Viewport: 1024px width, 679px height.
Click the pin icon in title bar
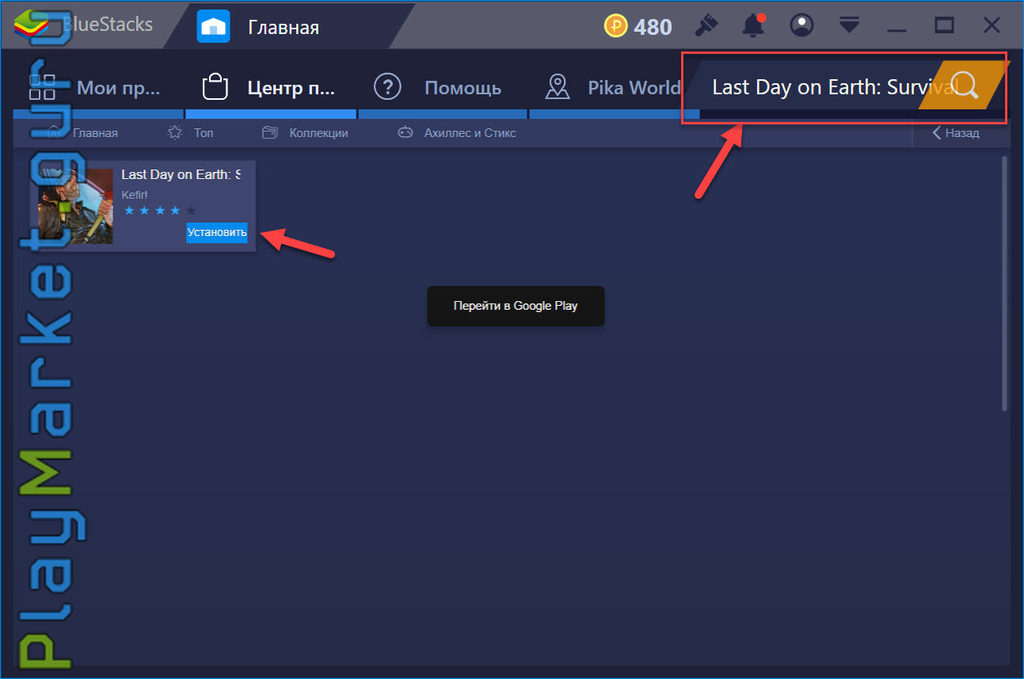click(707, 26)
